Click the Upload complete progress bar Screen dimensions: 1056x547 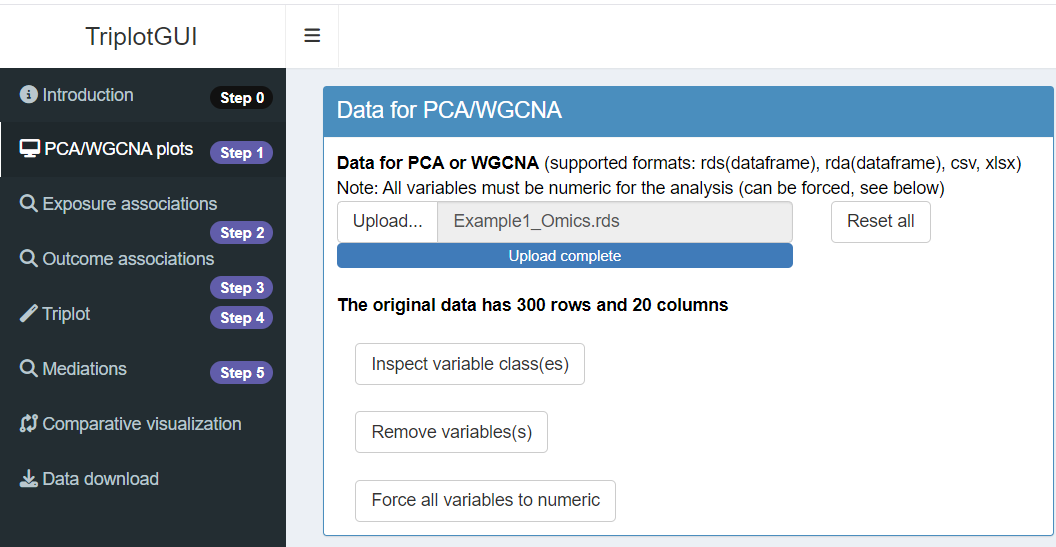click(x=564, y=256)
